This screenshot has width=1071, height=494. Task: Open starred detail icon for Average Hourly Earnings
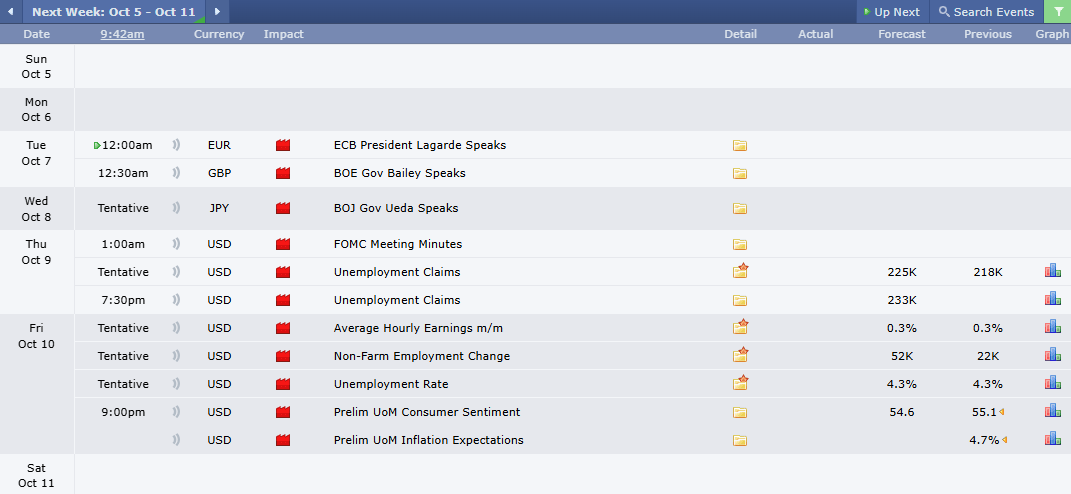pyautogui.click(x=740, y=327)
